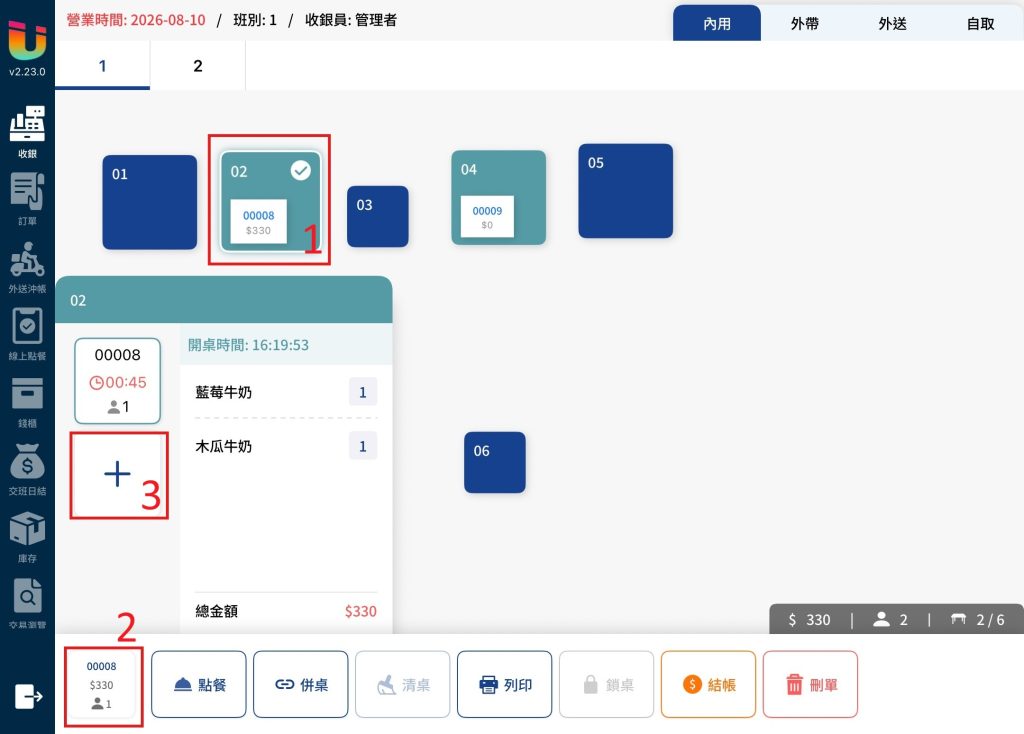Viewport: 1024px width, 734px height.
Task: Open the 交班日結 money bag icon
Action: (27, 461)
